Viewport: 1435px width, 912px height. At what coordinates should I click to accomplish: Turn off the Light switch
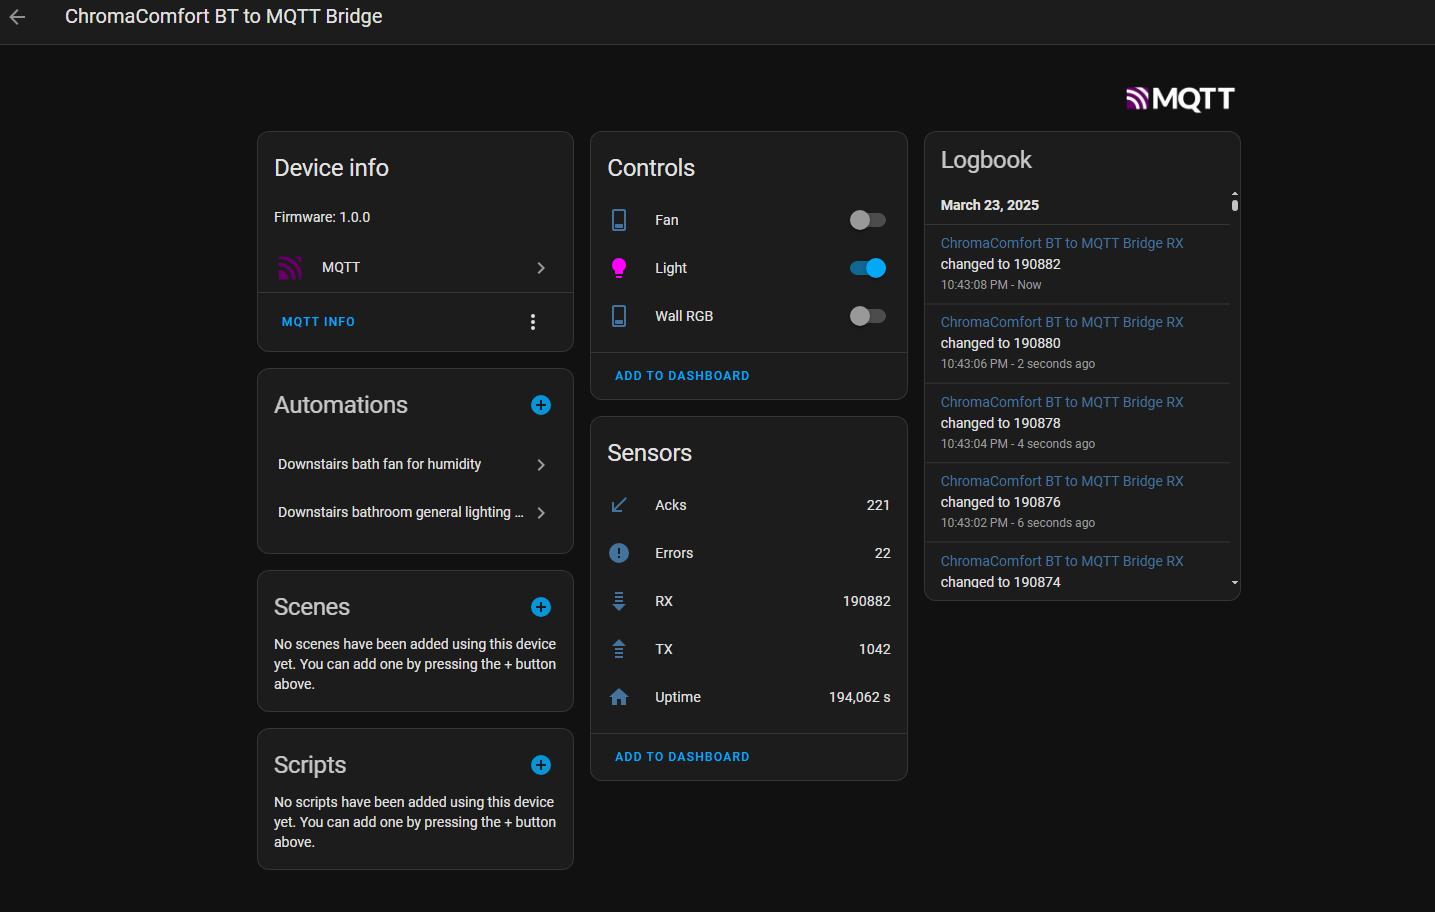click(867, 268)
